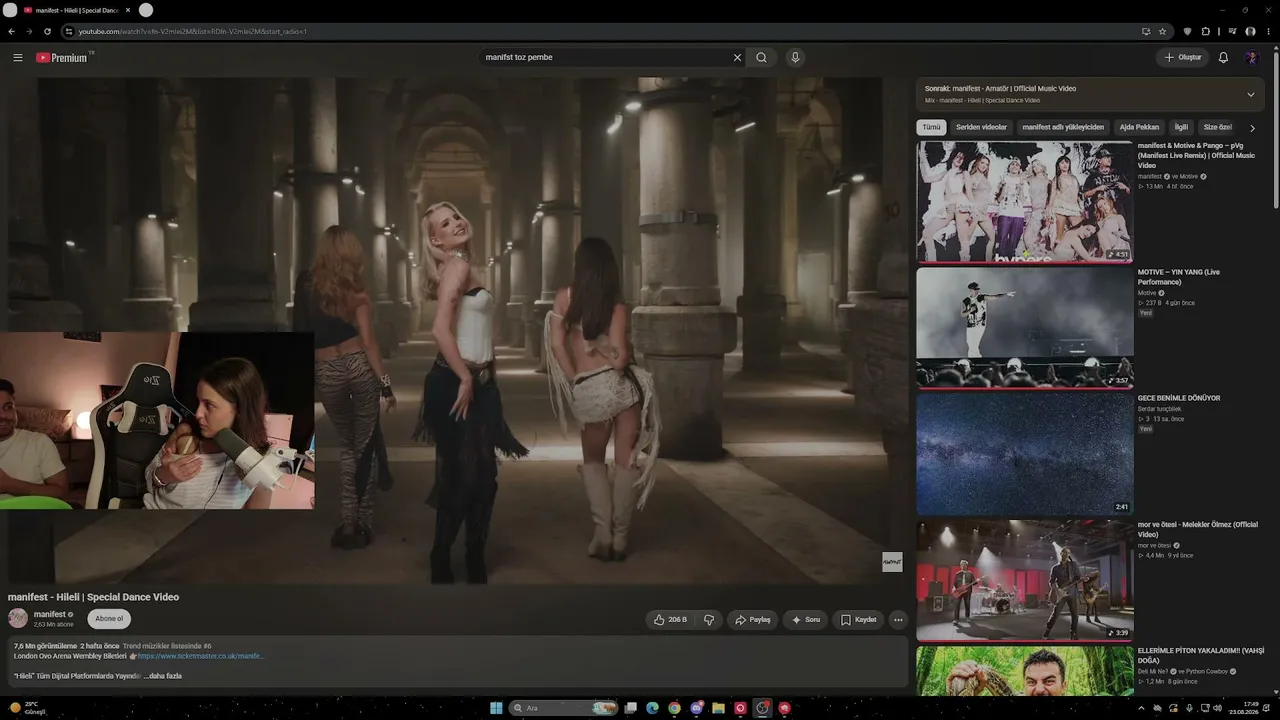Open the GECE BENİMLE DÖNÜYOR thumbnail
Viewport: 1280px width, 720px height.
1025,453
